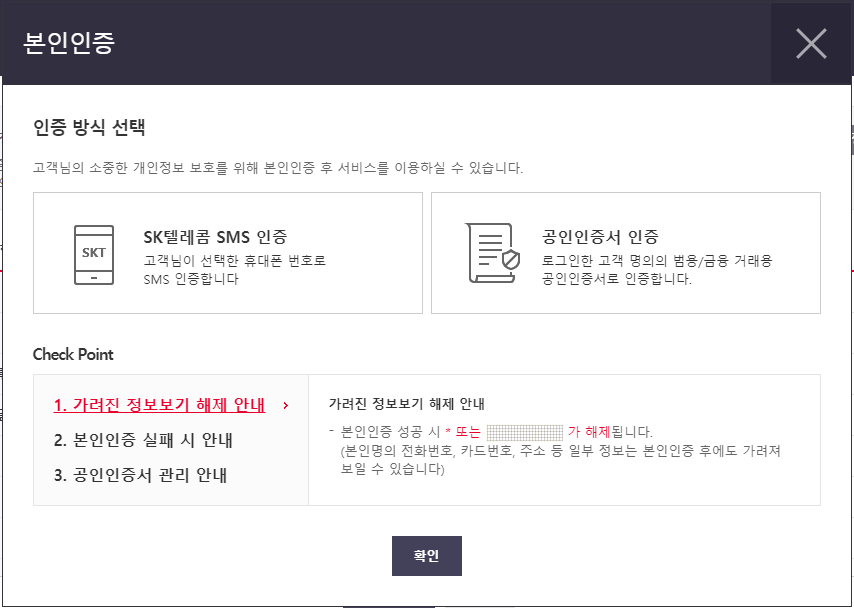Click the 고객님의 소중한 개인정보 보호 description text

(278, 168)
